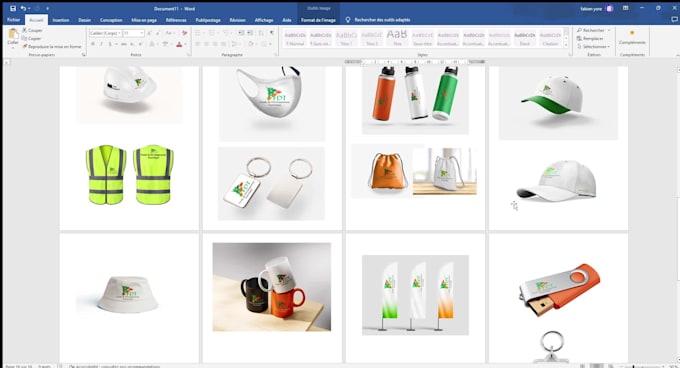The height and width of the screenshot is (368, 680).
Task: Open the Fichier menu
Action: (x=13, y=20)
